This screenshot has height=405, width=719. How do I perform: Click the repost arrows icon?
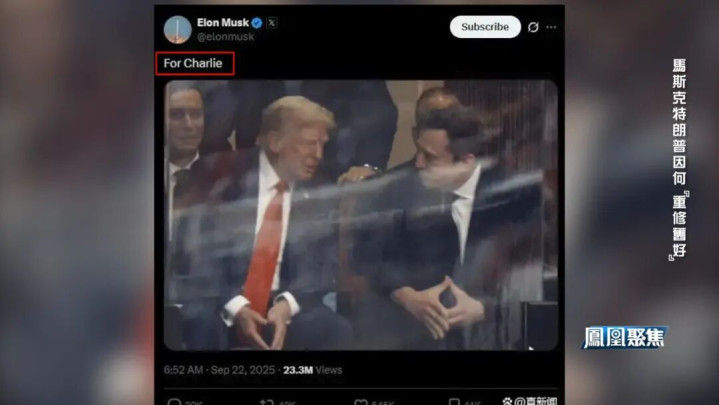point(266,402)
